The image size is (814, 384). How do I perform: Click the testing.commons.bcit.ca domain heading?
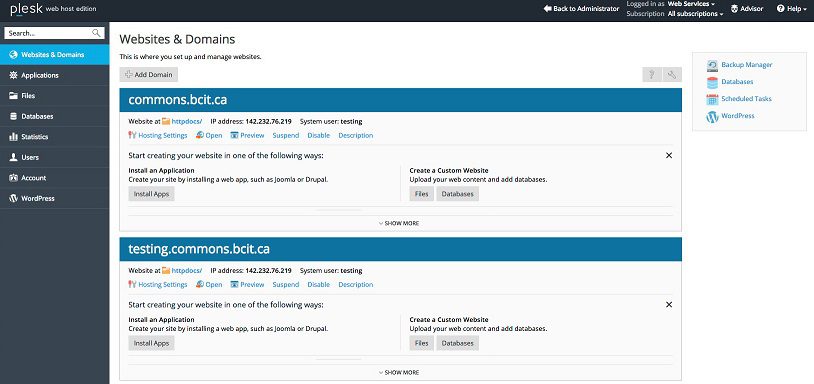pos(199,249)
